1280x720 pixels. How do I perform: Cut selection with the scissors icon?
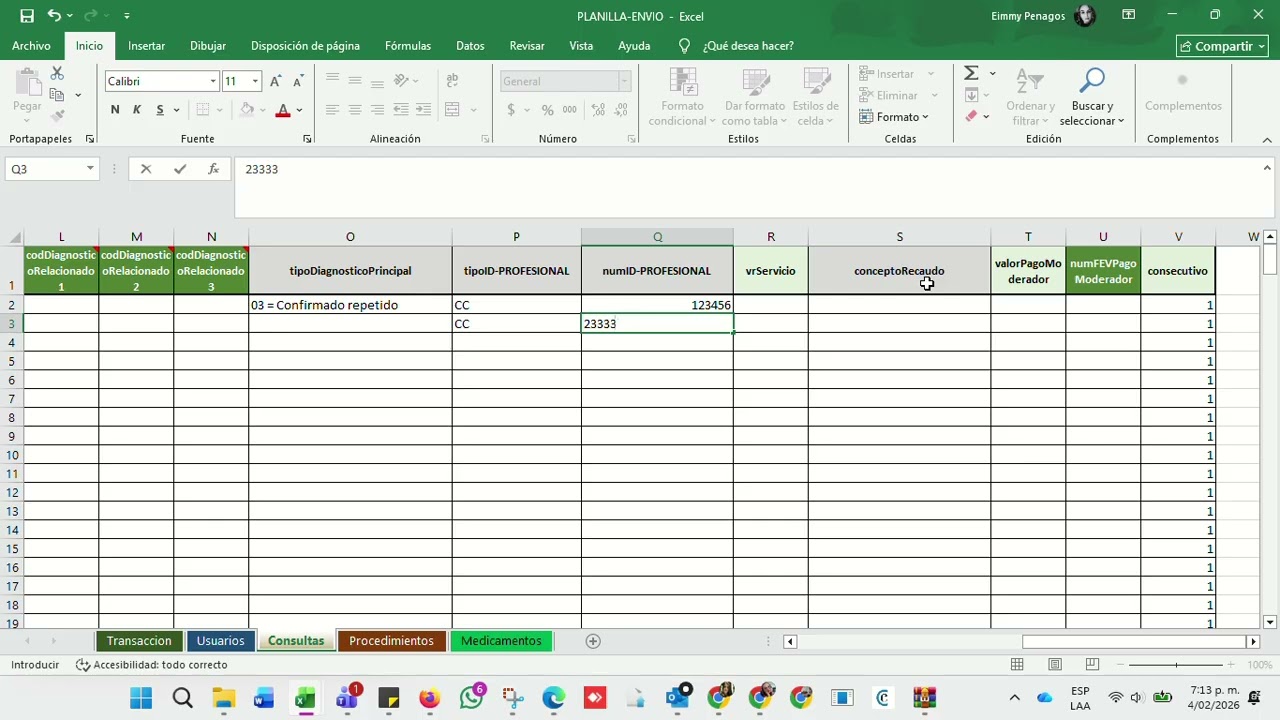tap(57, 74)
